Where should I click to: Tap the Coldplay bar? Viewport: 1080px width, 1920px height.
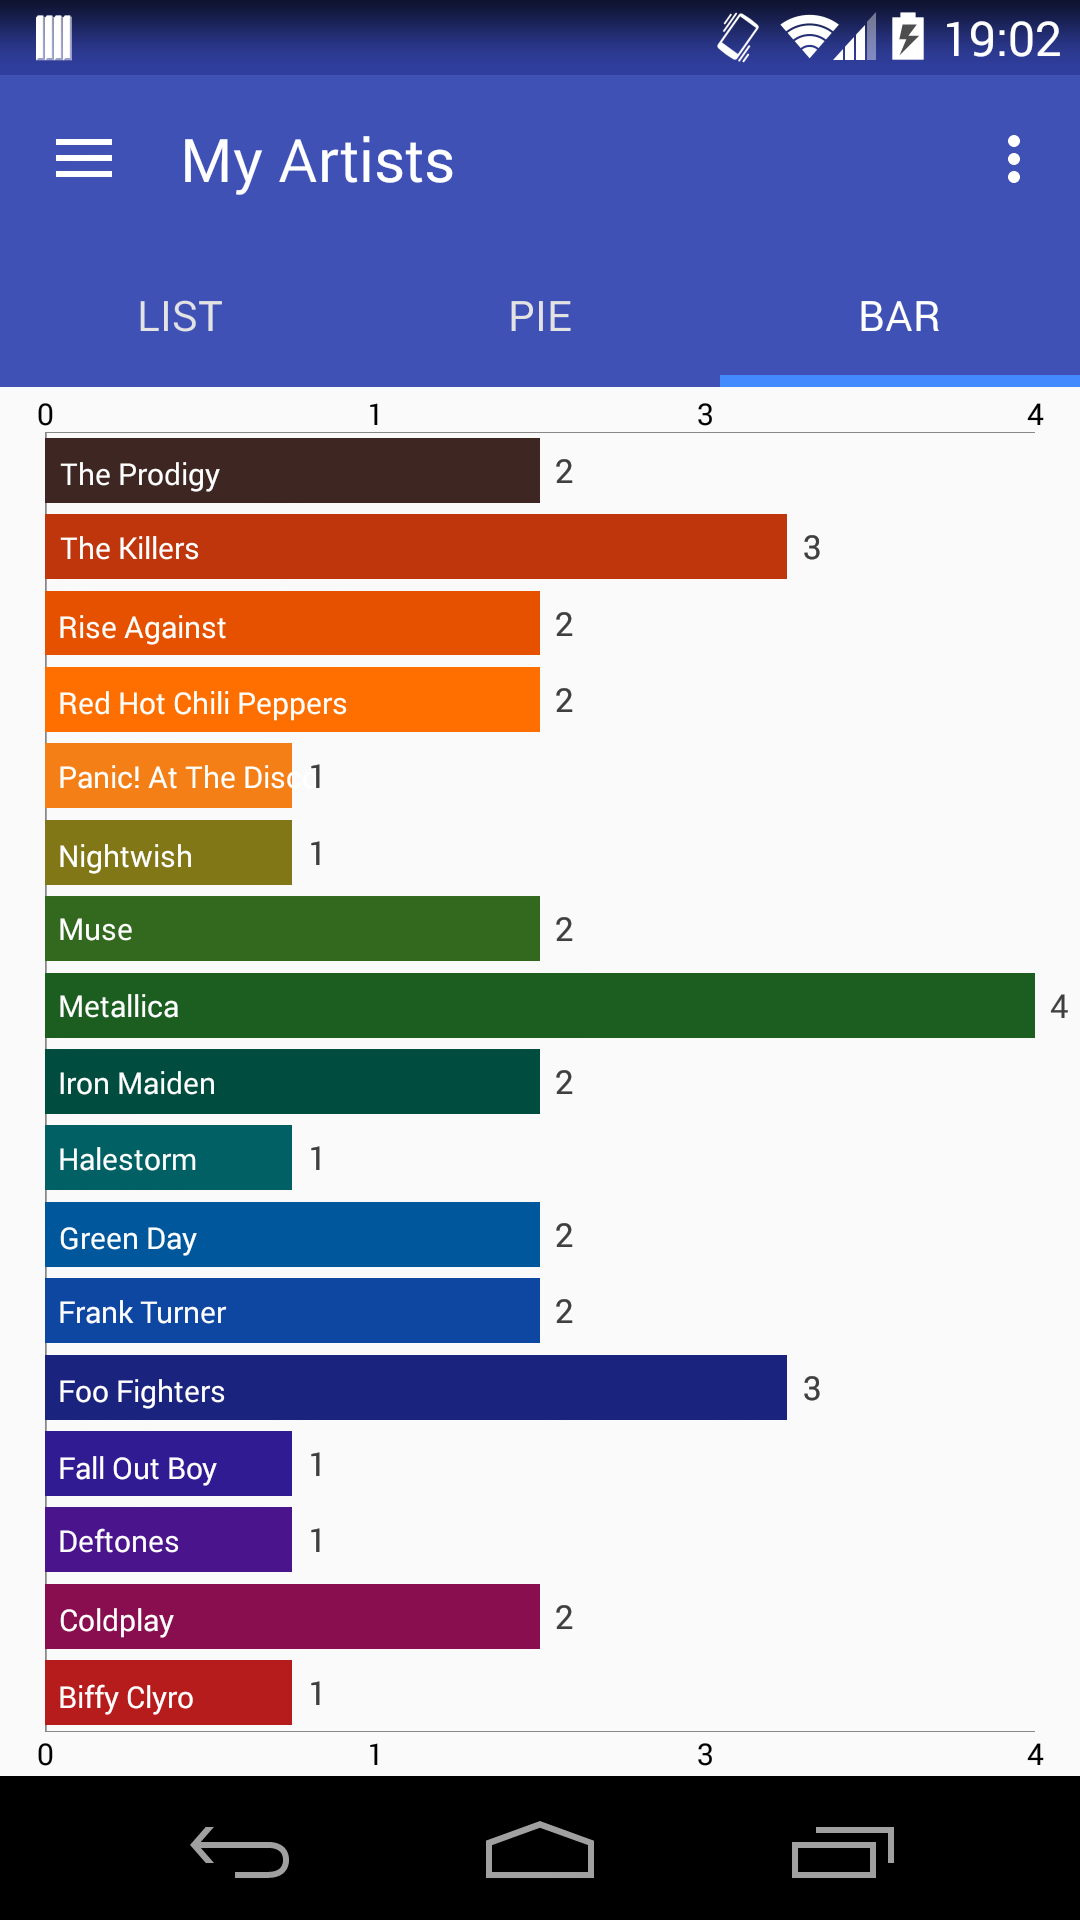coord(293,1617)
